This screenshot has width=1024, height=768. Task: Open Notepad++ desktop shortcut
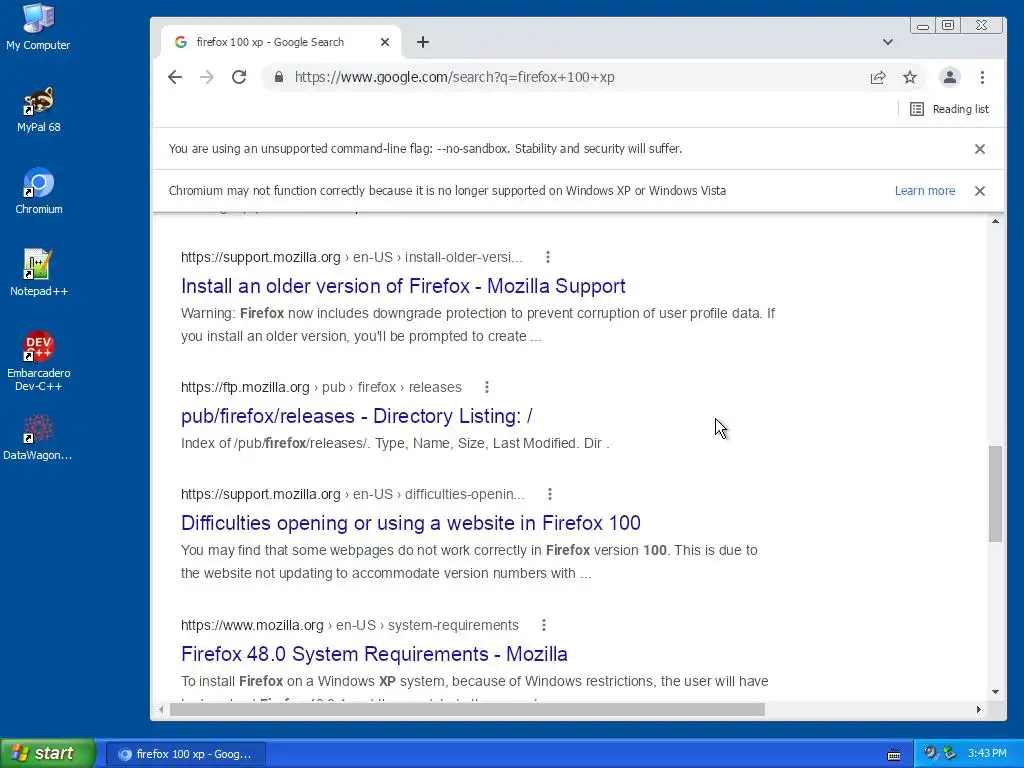(38, 274)
